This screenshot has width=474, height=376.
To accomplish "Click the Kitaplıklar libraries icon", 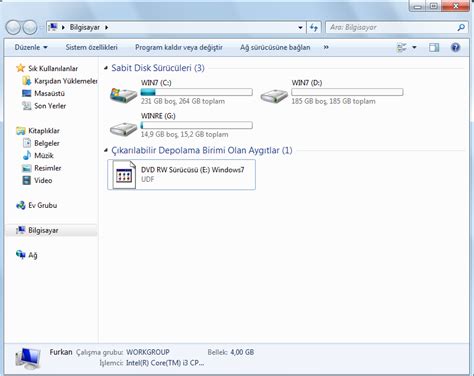I will tap(21, 131).
